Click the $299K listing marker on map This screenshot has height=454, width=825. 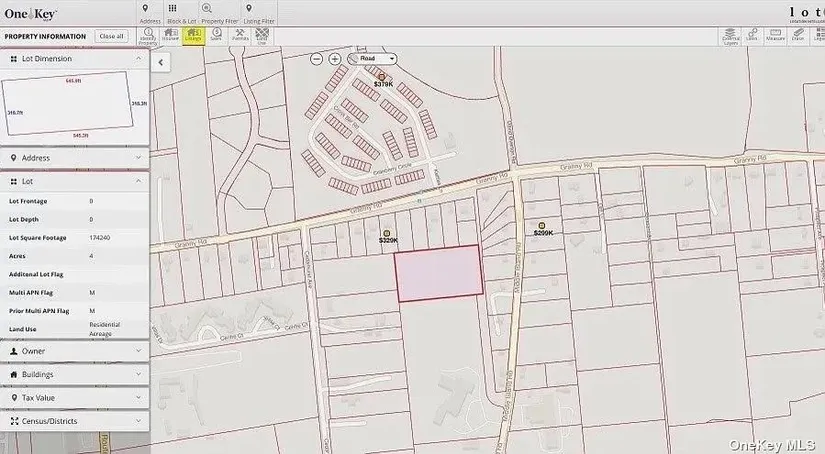point(542,227)
